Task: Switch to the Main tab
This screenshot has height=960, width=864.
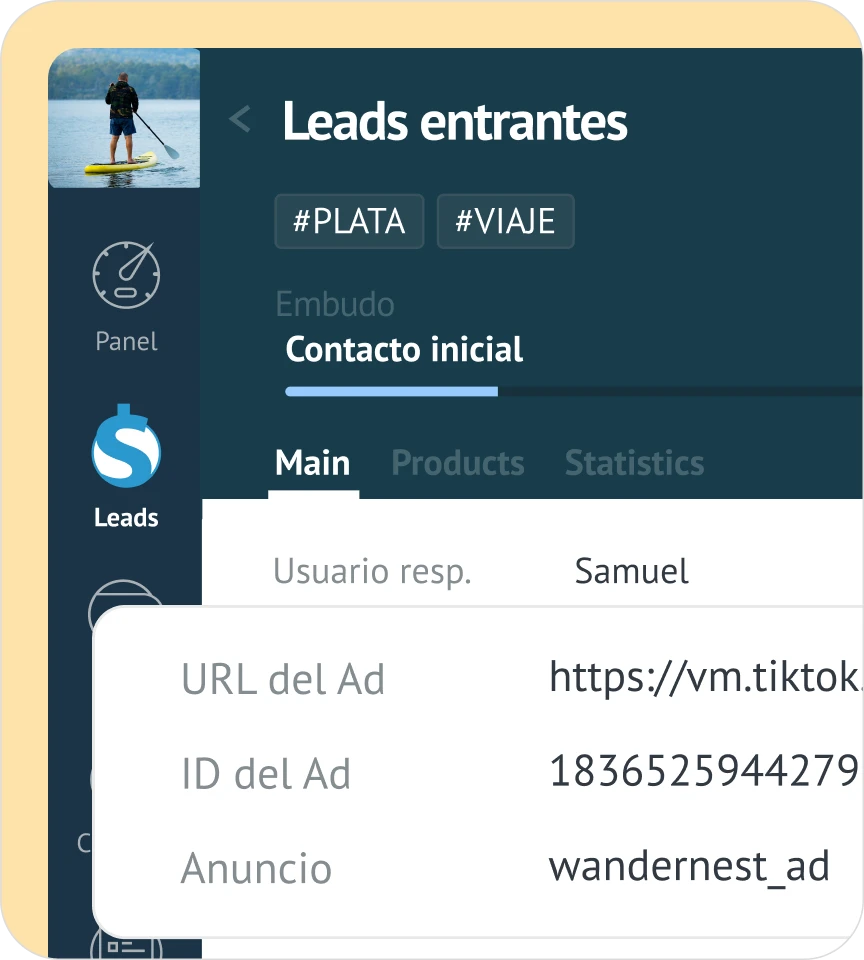Action: click(x=313, y=463)
